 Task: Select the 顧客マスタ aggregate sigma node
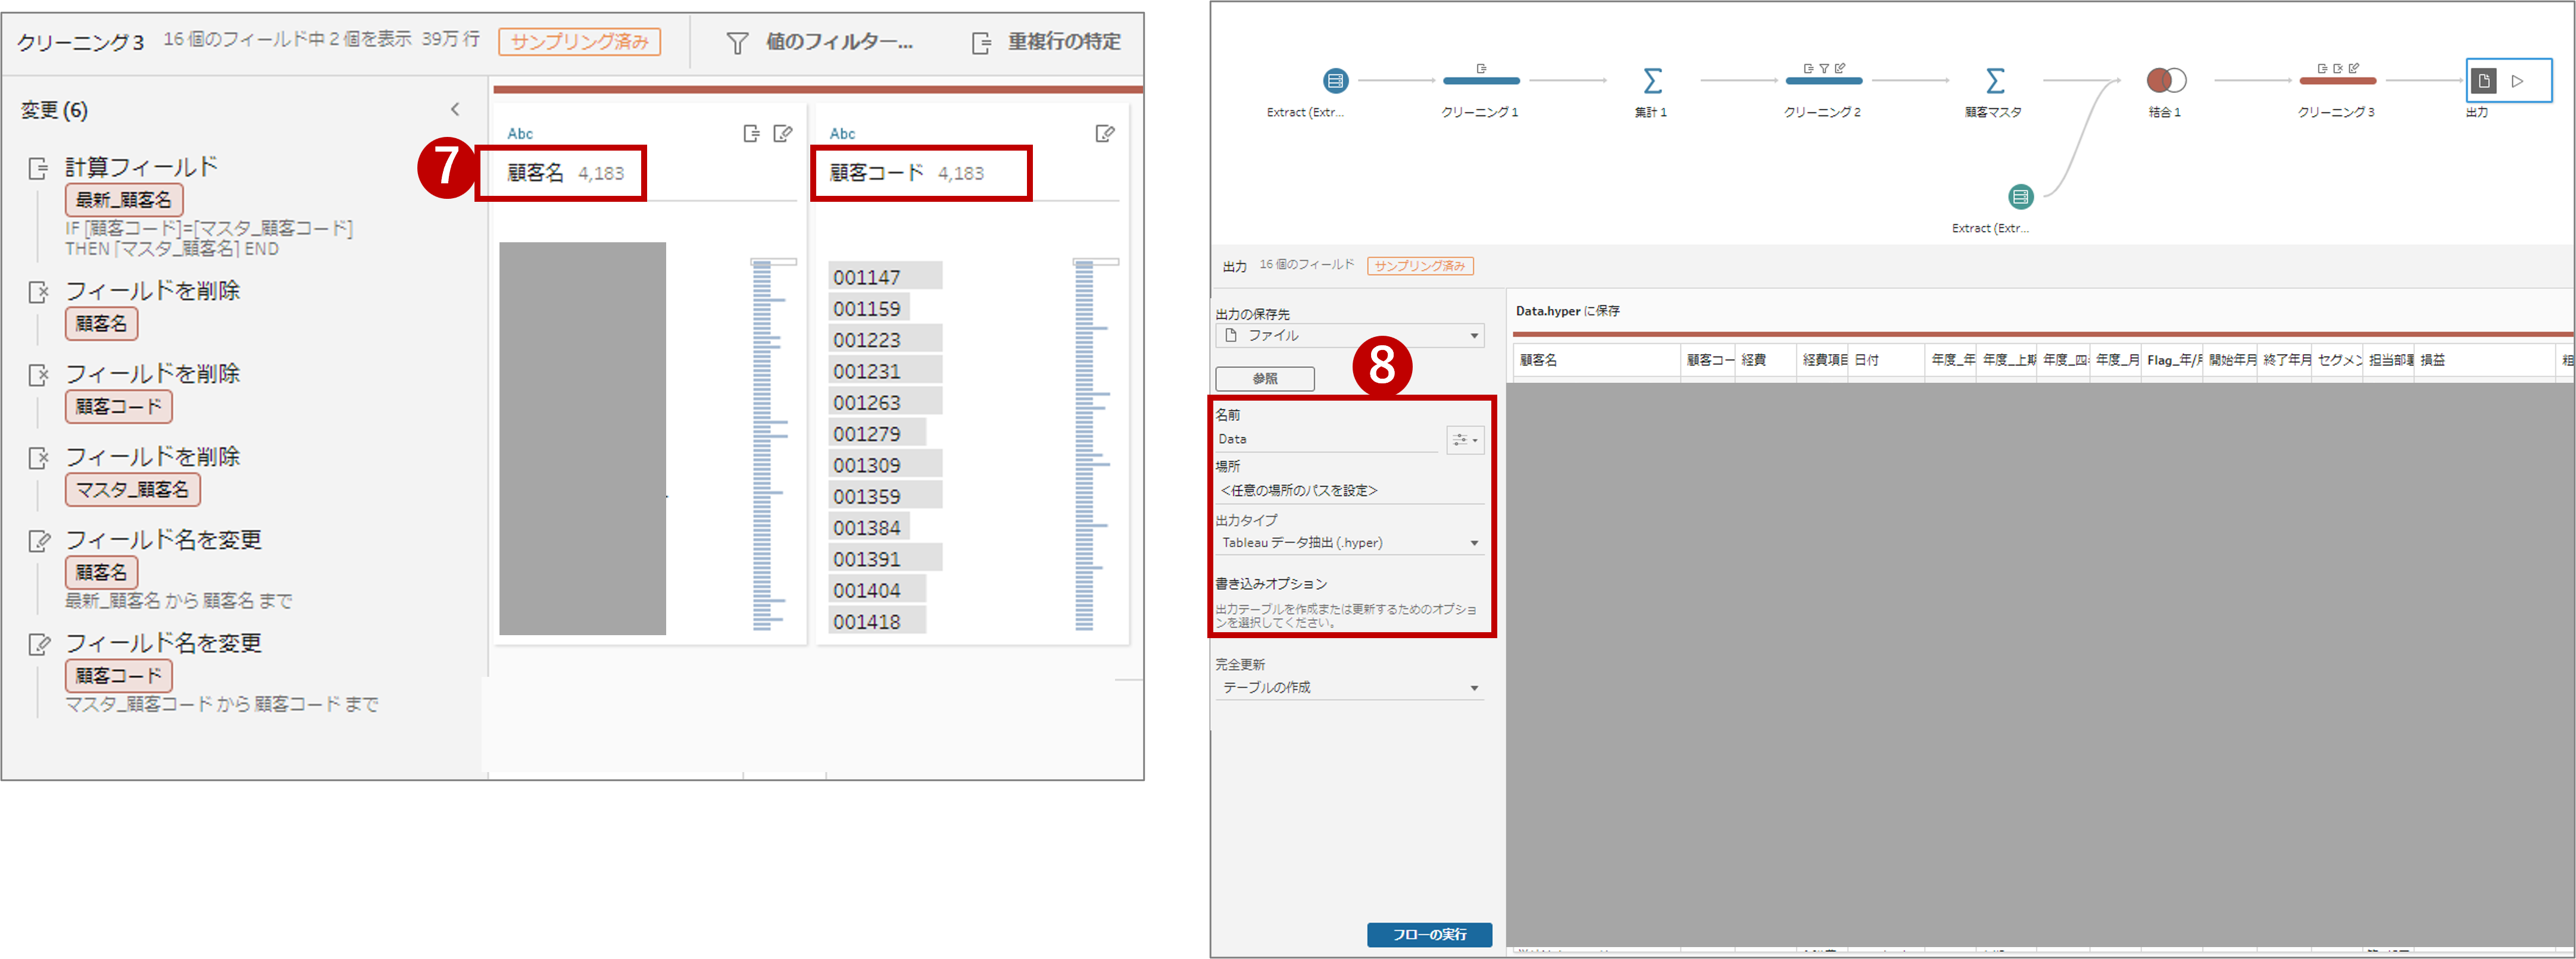pyautogui.click(x=1994, y=80)
